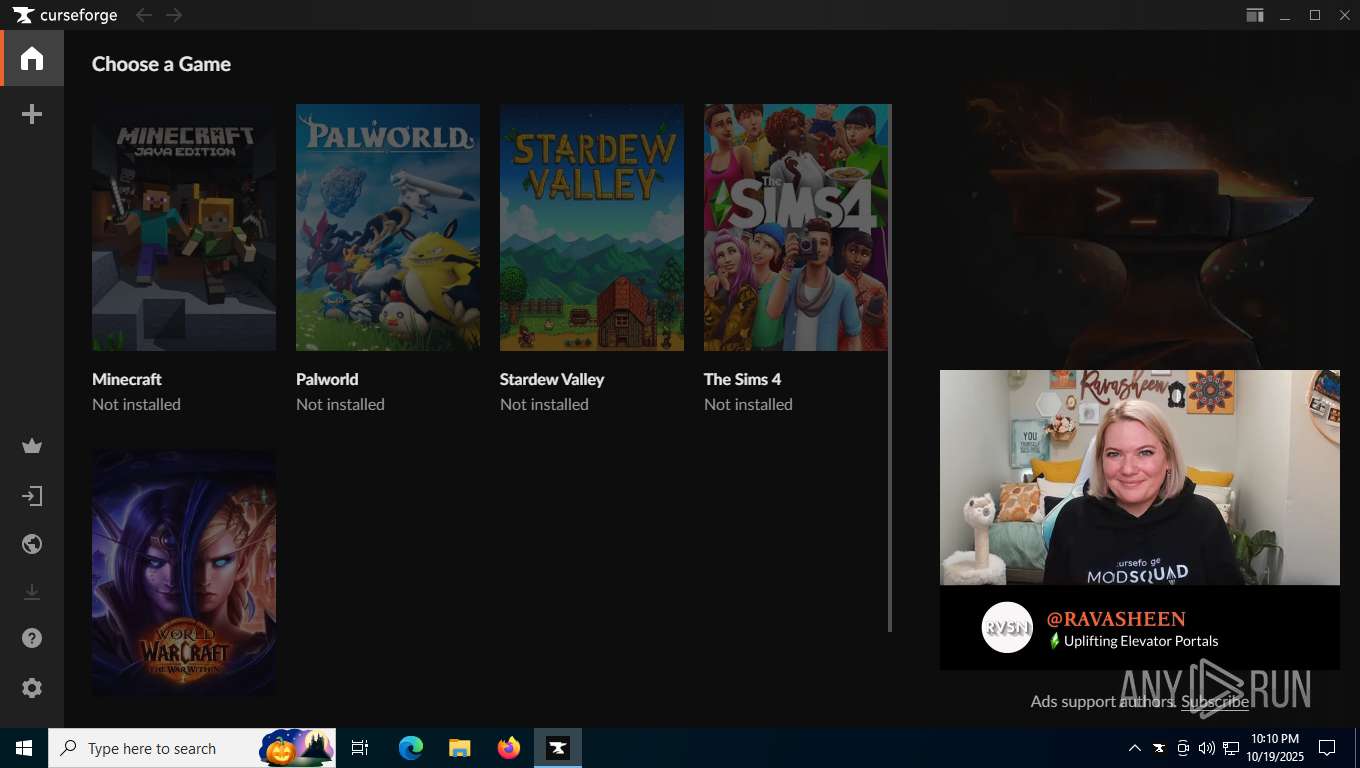Click the game list vertical scrollbar
The image size is (1360, 768).
click(890, 368)
